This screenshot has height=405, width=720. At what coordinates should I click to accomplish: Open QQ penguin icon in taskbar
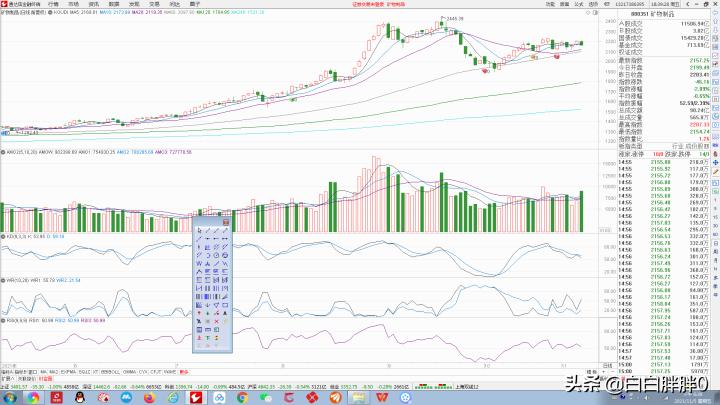tap(79, 397)
